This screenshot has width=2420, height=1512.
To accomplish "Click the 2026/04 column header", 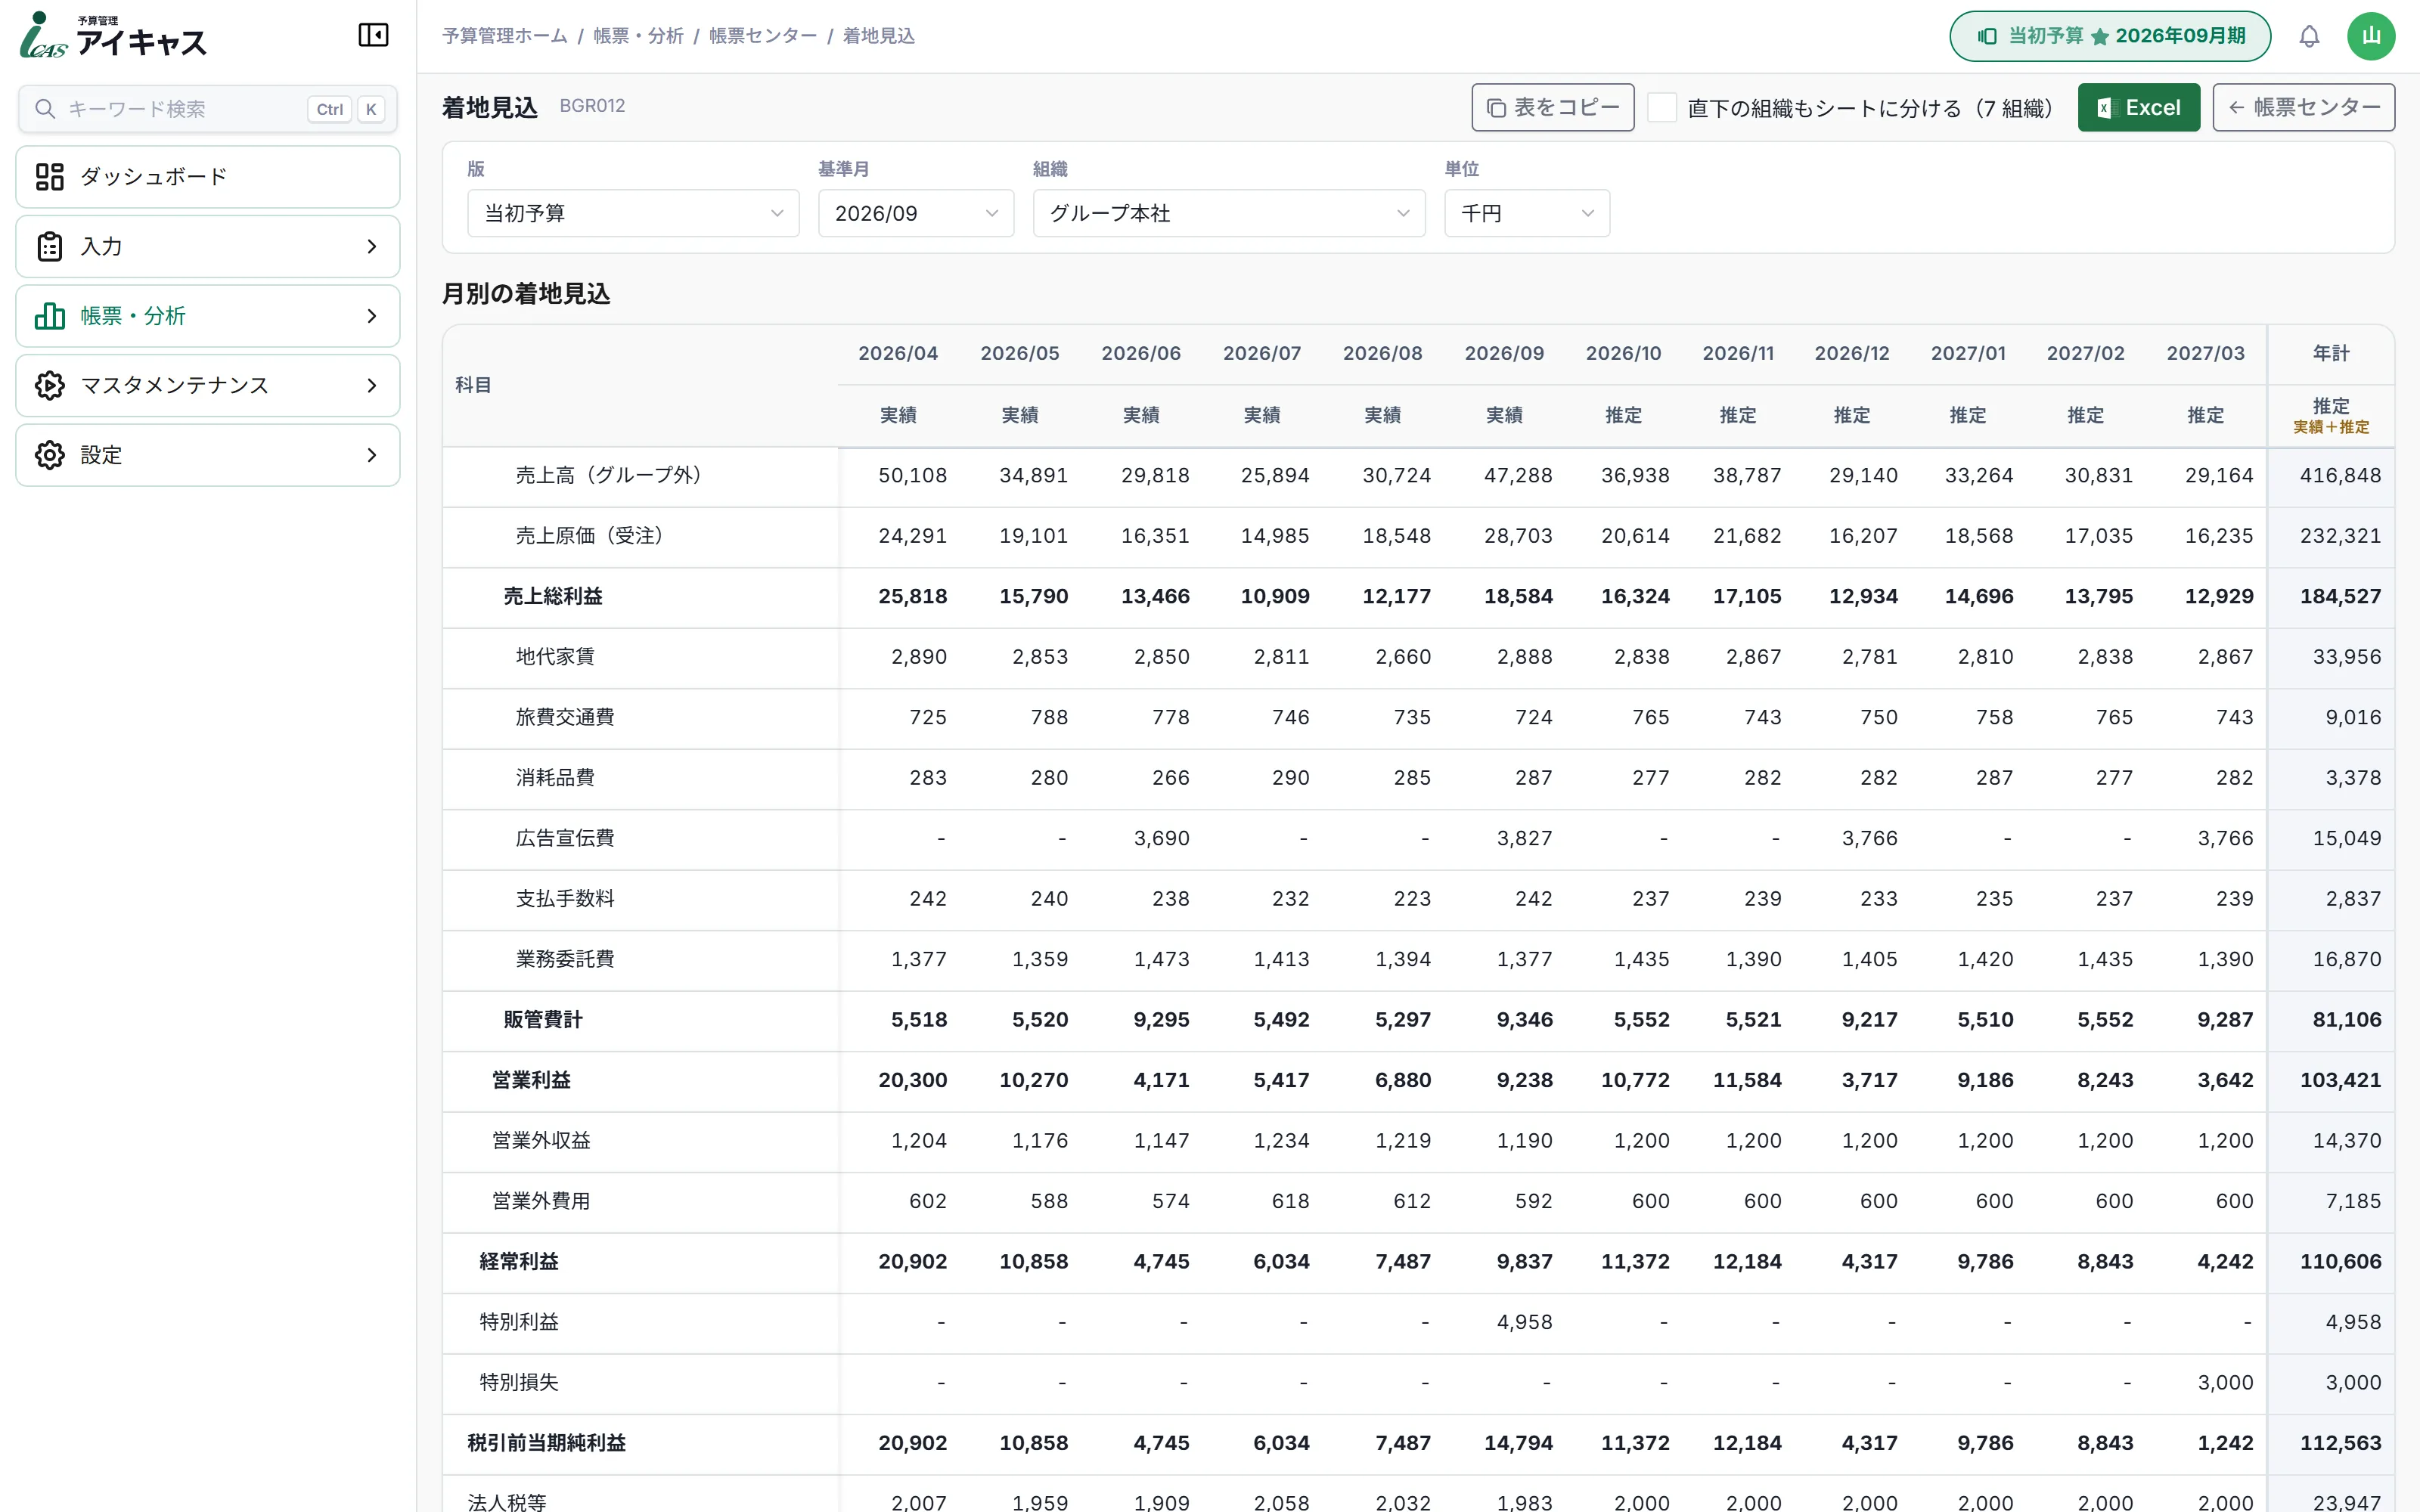I will pyautogui.click(x=897, y=353).
